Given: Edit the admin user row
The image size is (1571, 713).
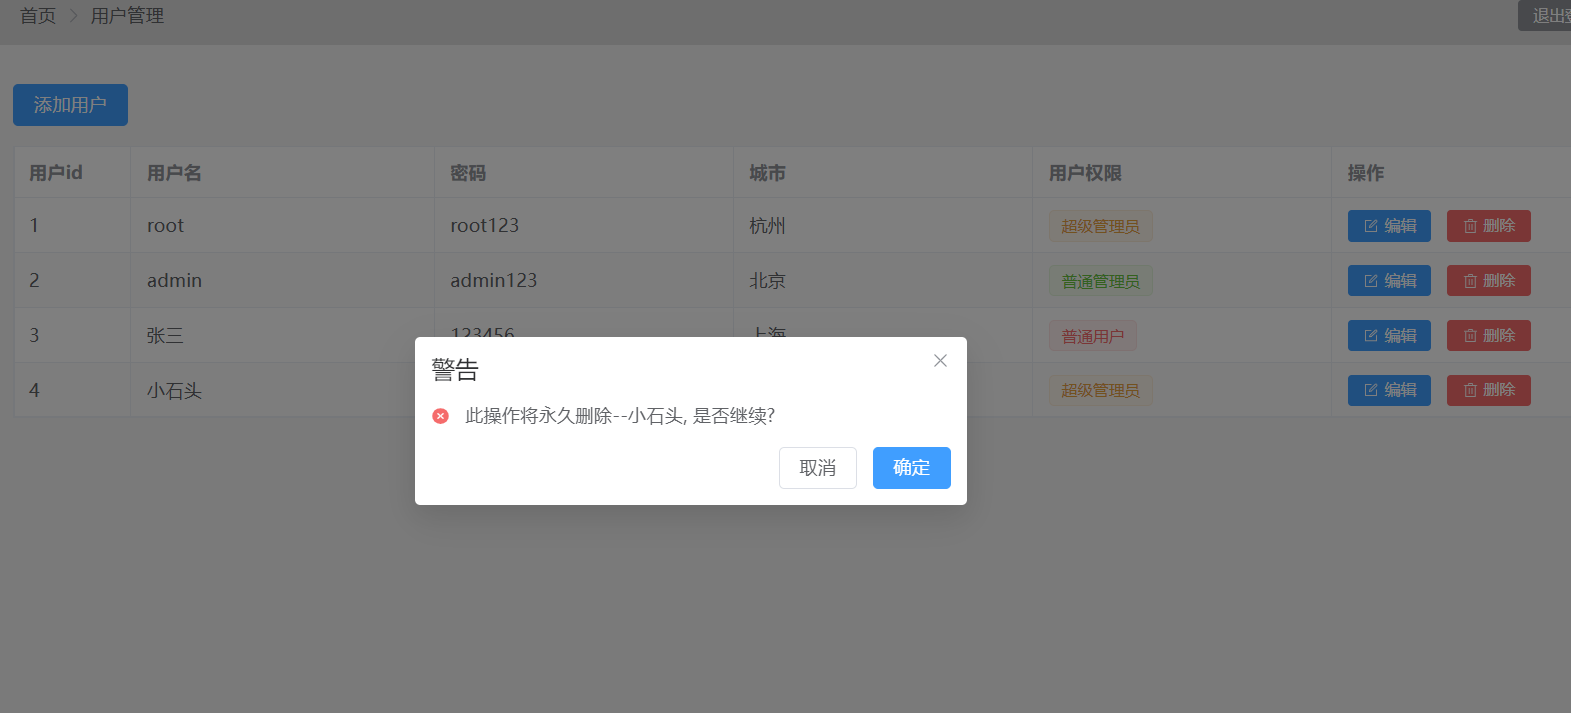Looking at the screenshot, I should (1389, 281).
